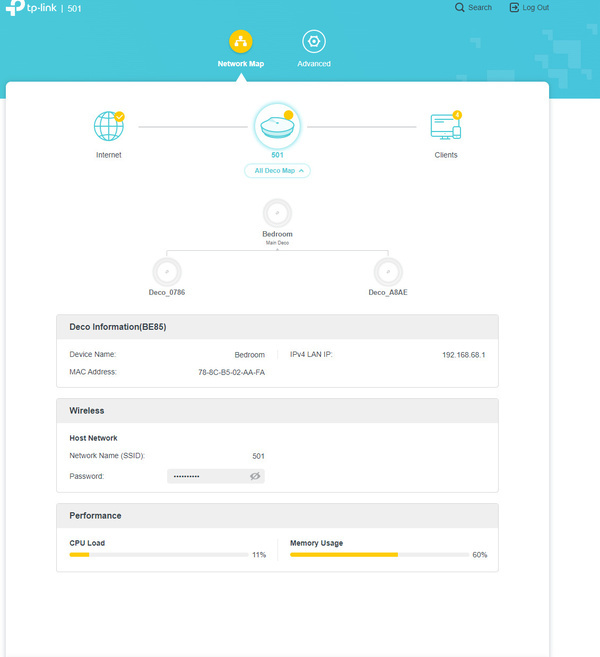Click the Search magnifier icon

(459, 8)
